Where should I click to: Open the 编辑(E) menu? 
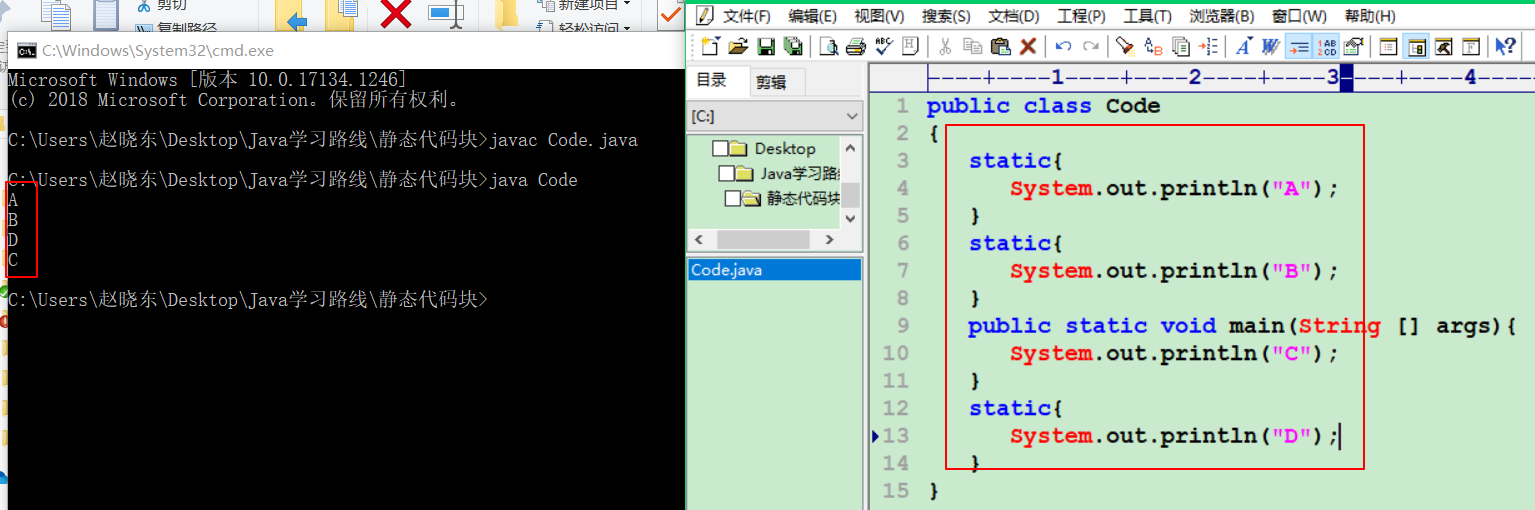(x=812, y=16)
